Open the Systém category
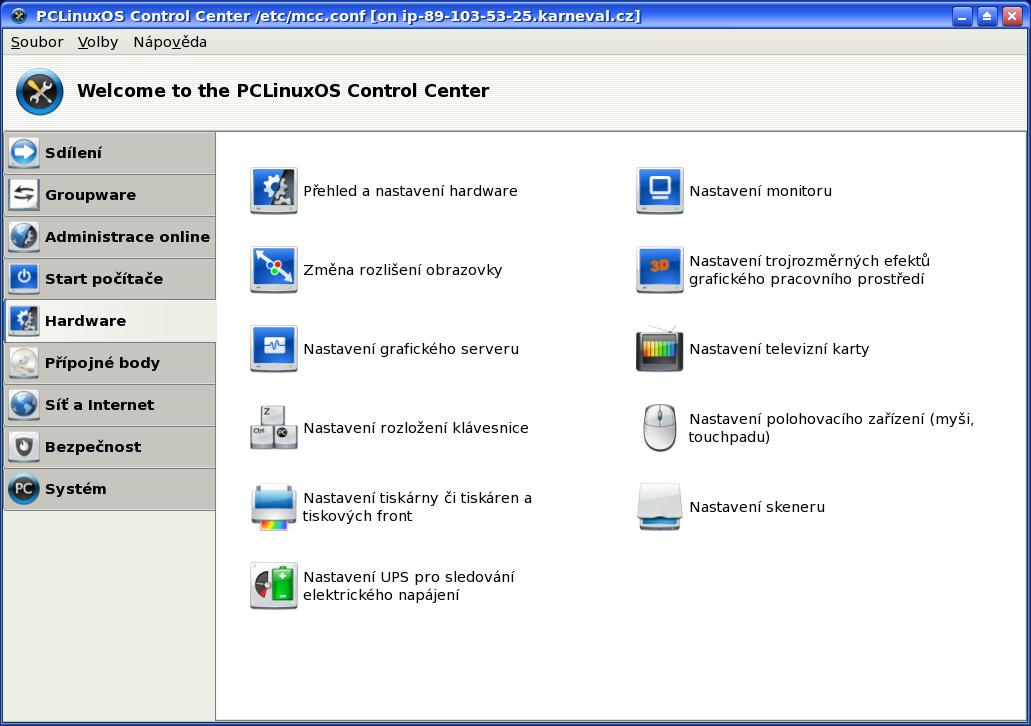1031x726 pixels. 110,489
